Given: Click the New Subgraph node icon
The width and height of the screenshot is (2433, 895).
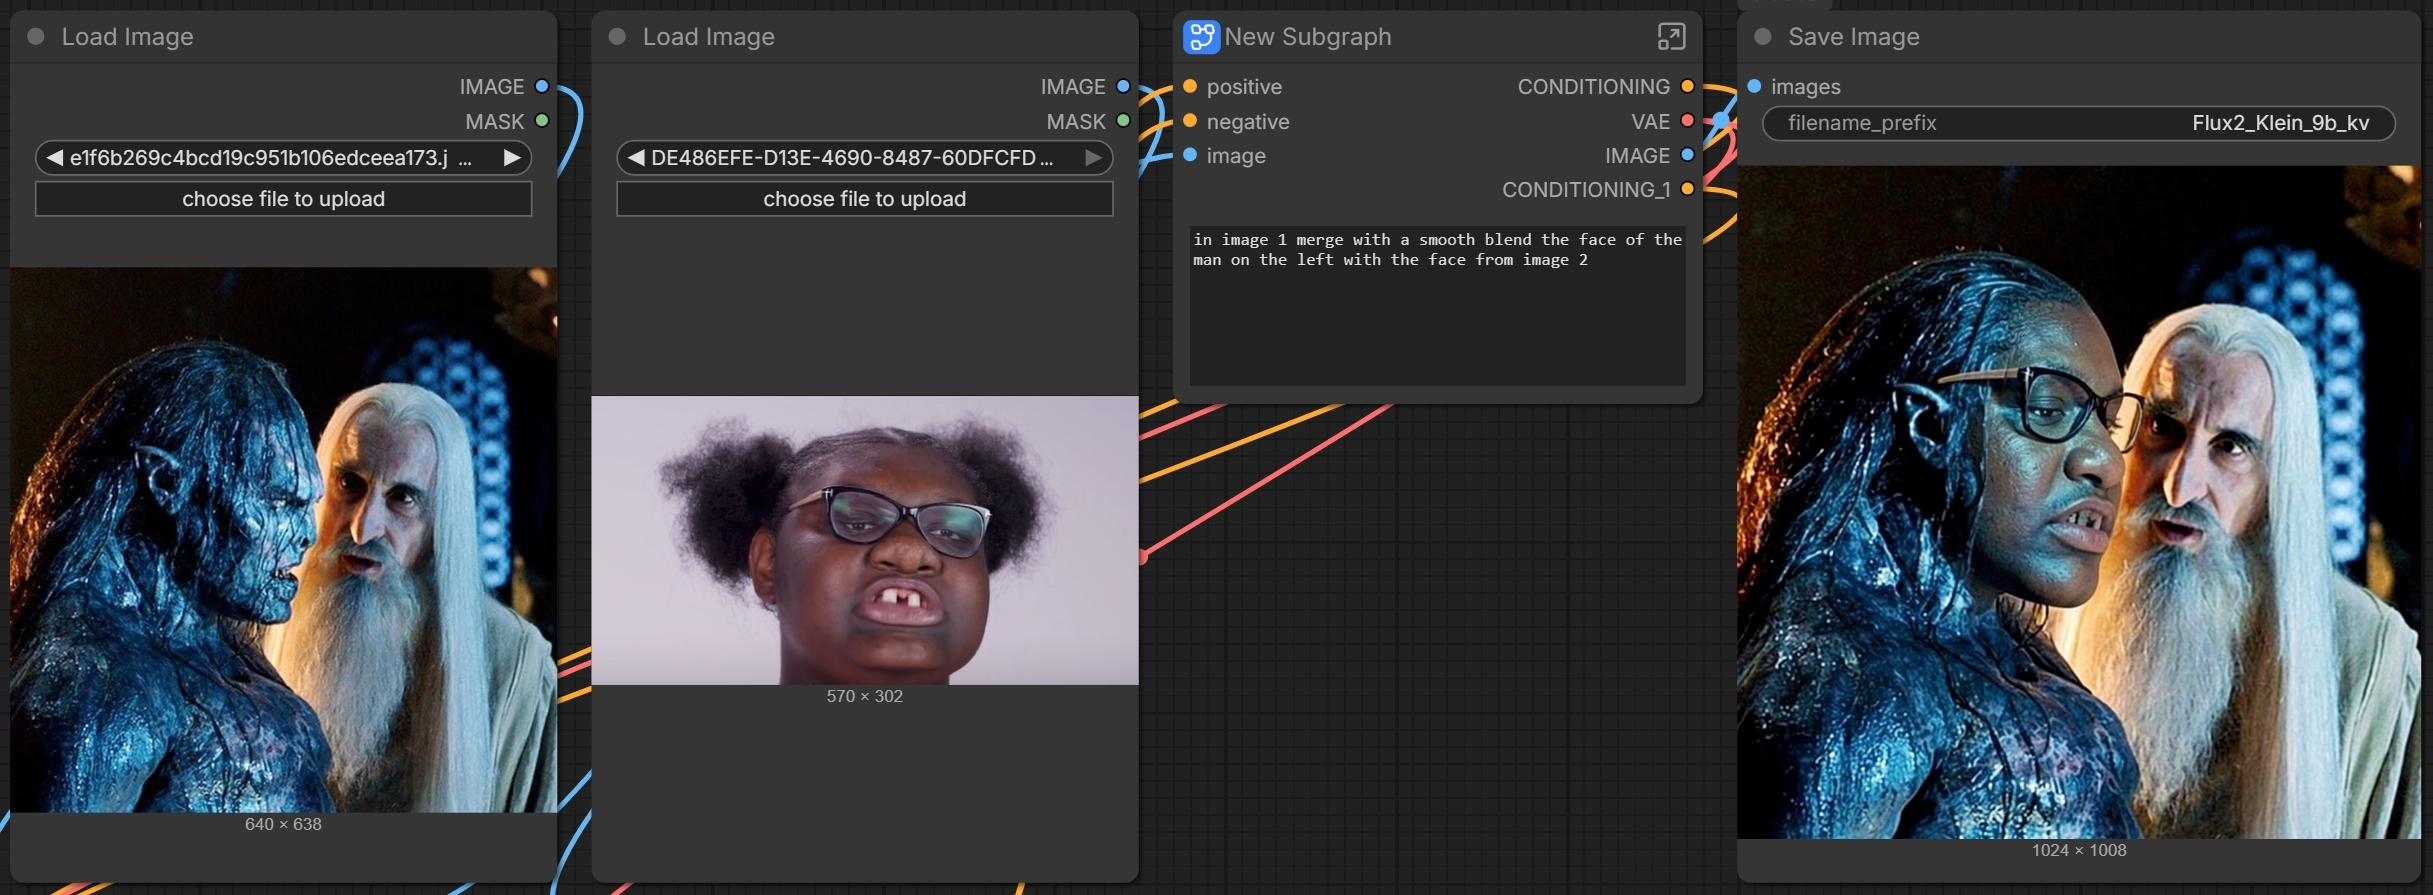Looking at the screenshot, I should (1200, 37).
